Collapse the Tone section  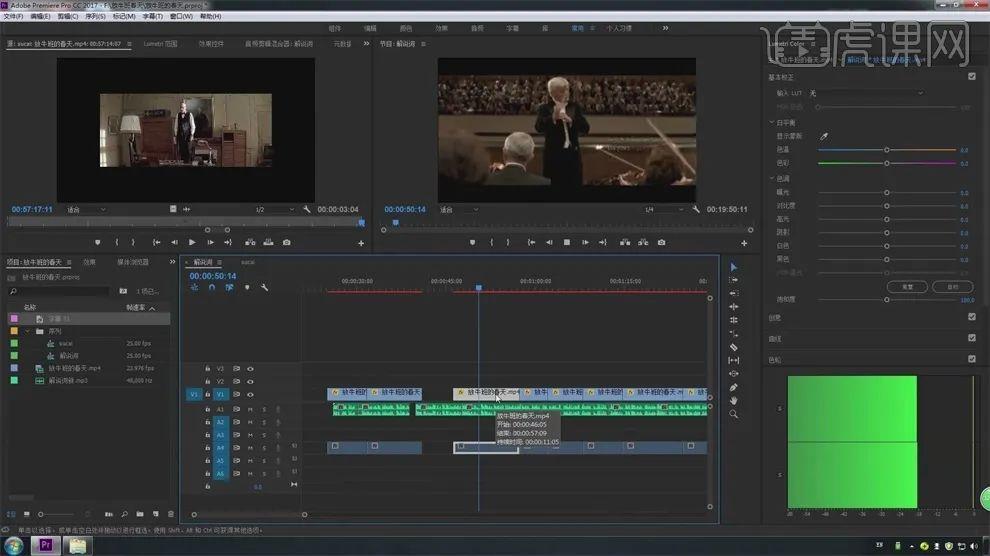click(x=772, y=179)
